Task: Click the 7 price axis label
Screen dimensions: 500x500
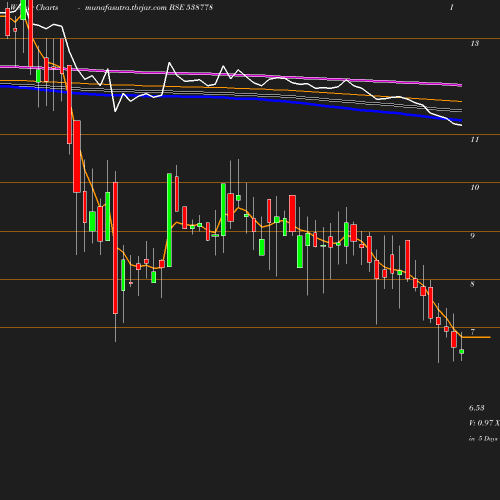Action: pos(472,332)
